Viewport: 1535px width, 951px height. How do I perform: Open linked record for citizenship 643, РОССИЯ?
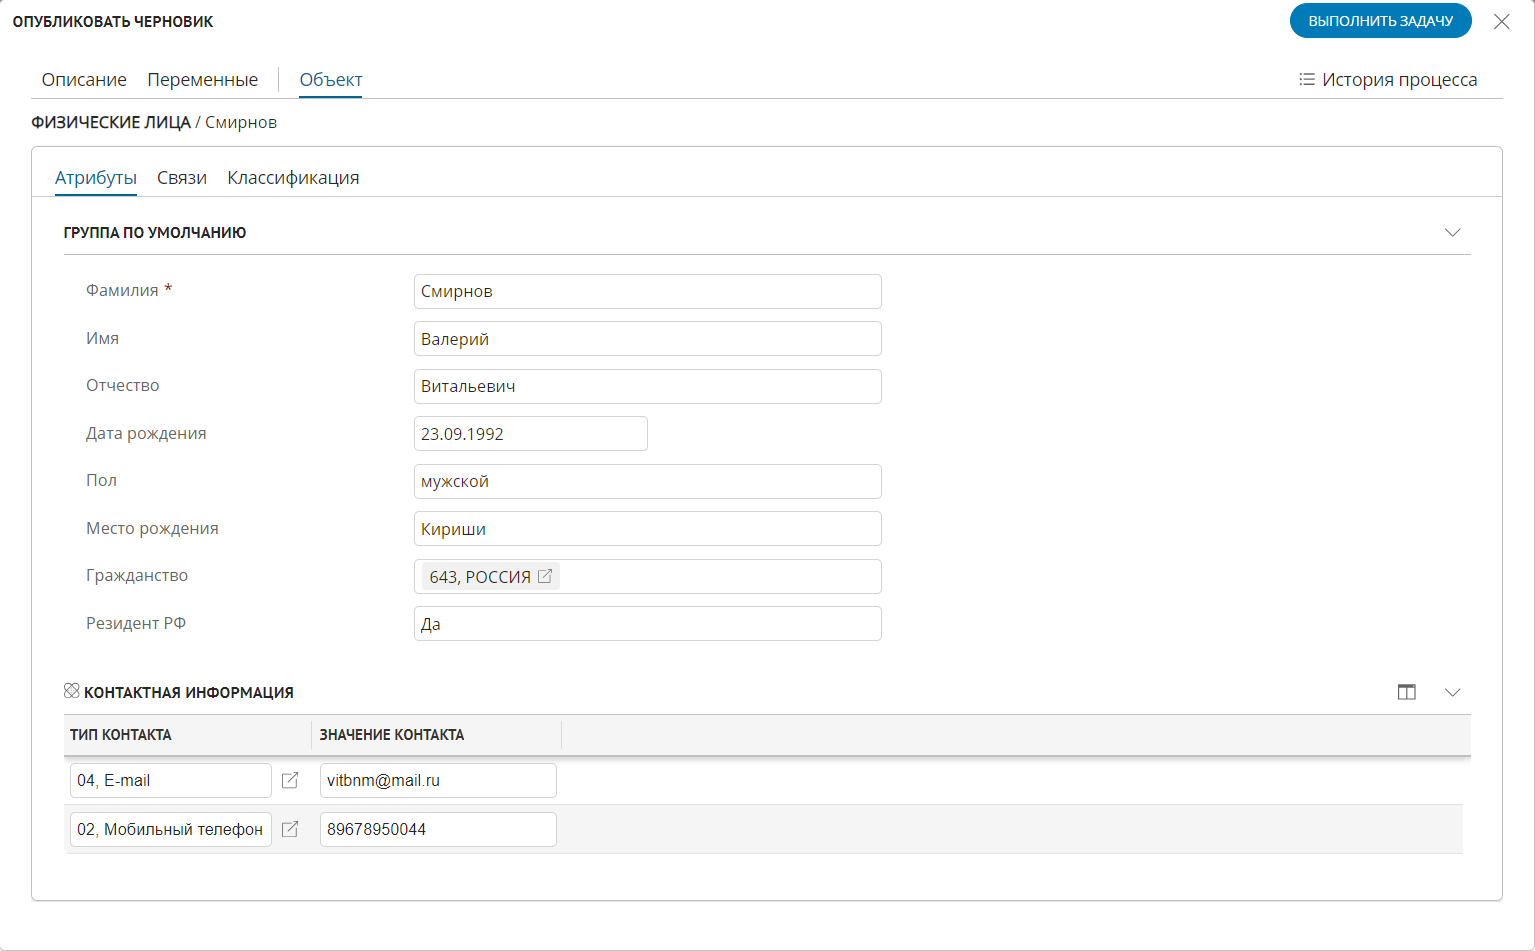pos(545,576)
